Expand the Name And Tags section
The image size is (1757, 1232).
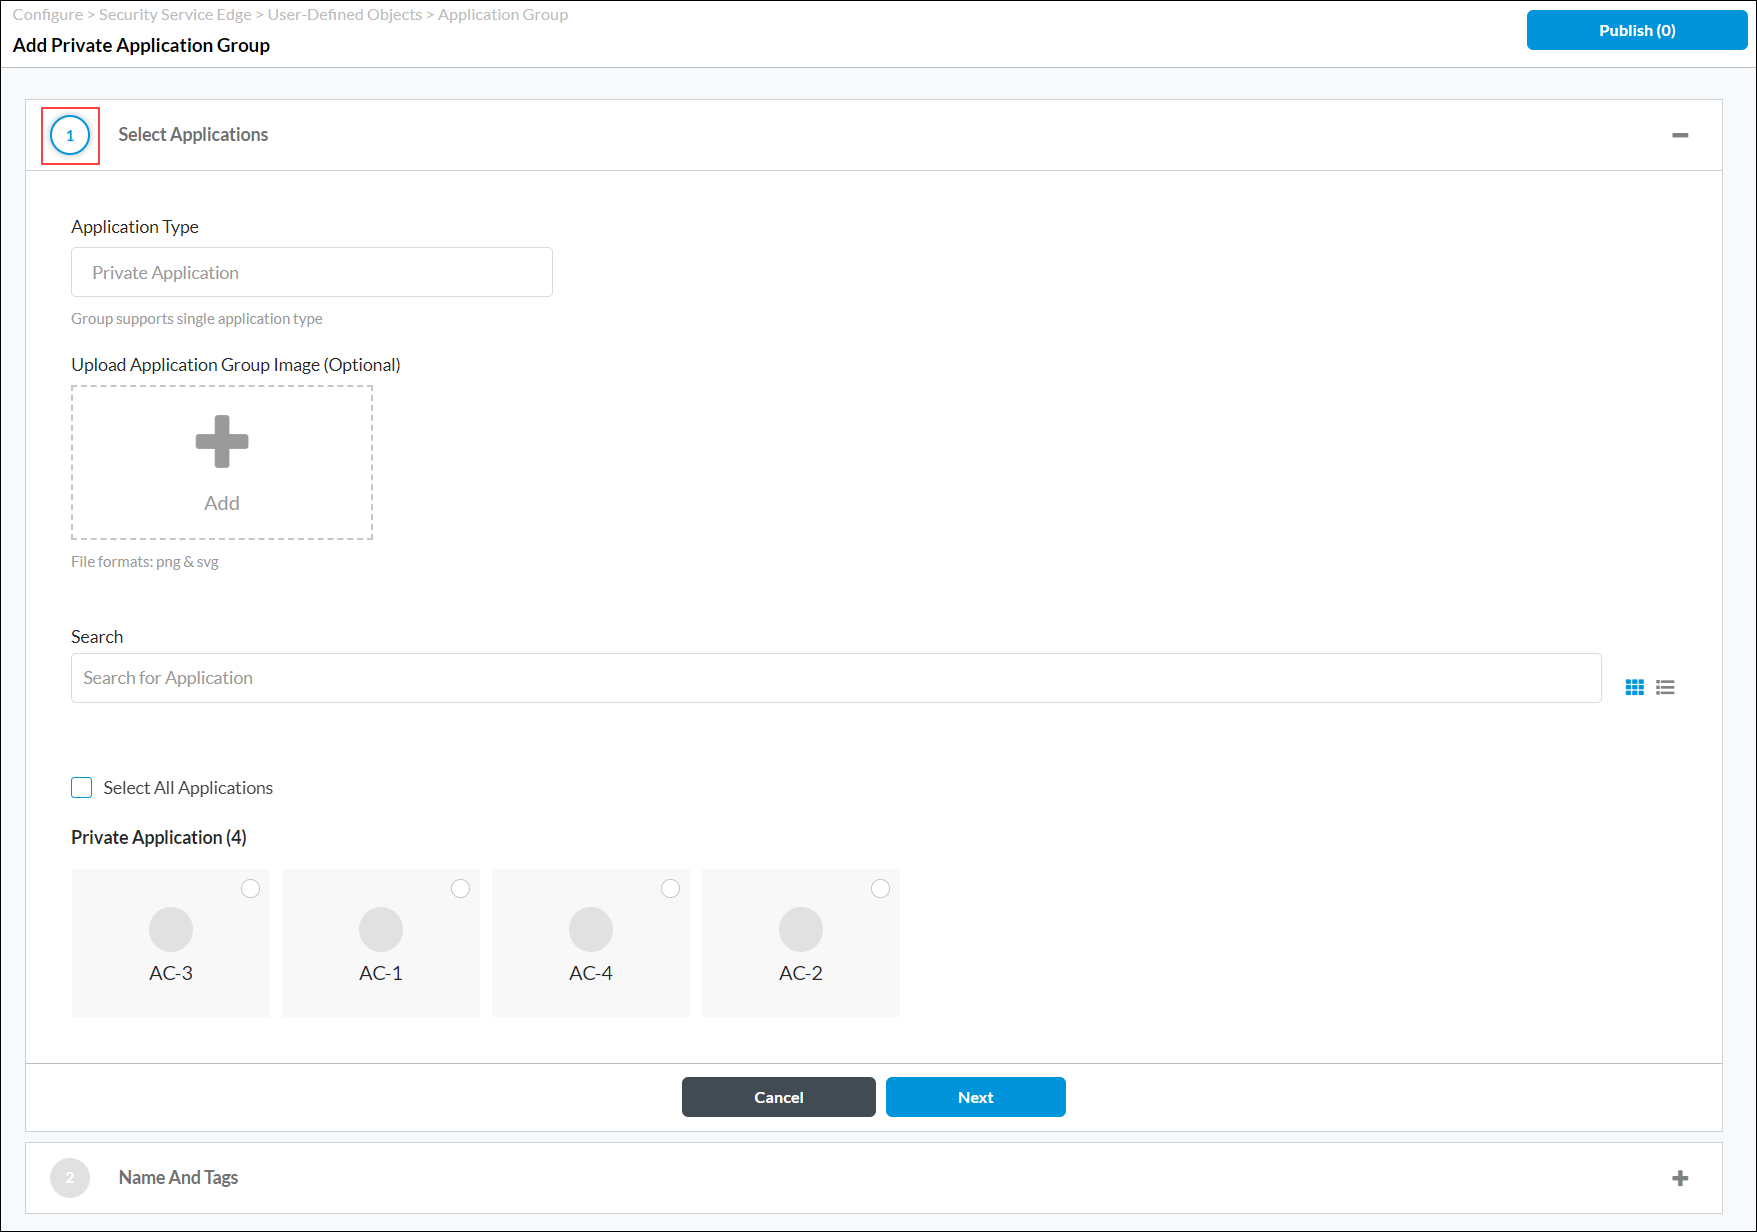tap(1681, 1178)
